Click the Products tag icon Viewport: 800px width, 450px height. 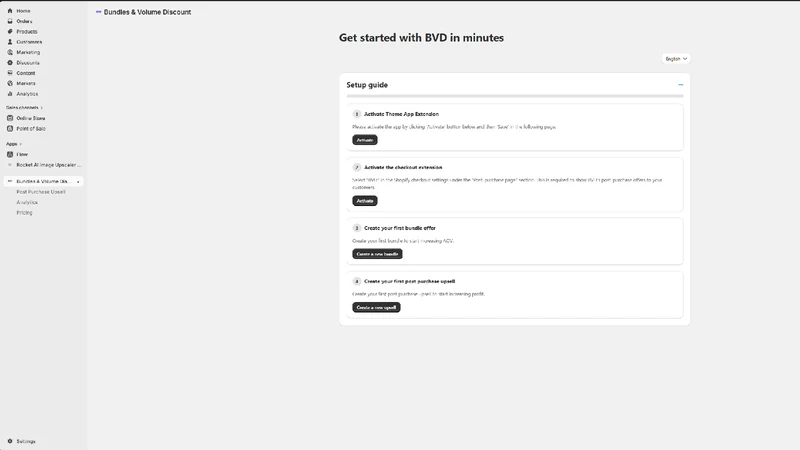point(10,32)
